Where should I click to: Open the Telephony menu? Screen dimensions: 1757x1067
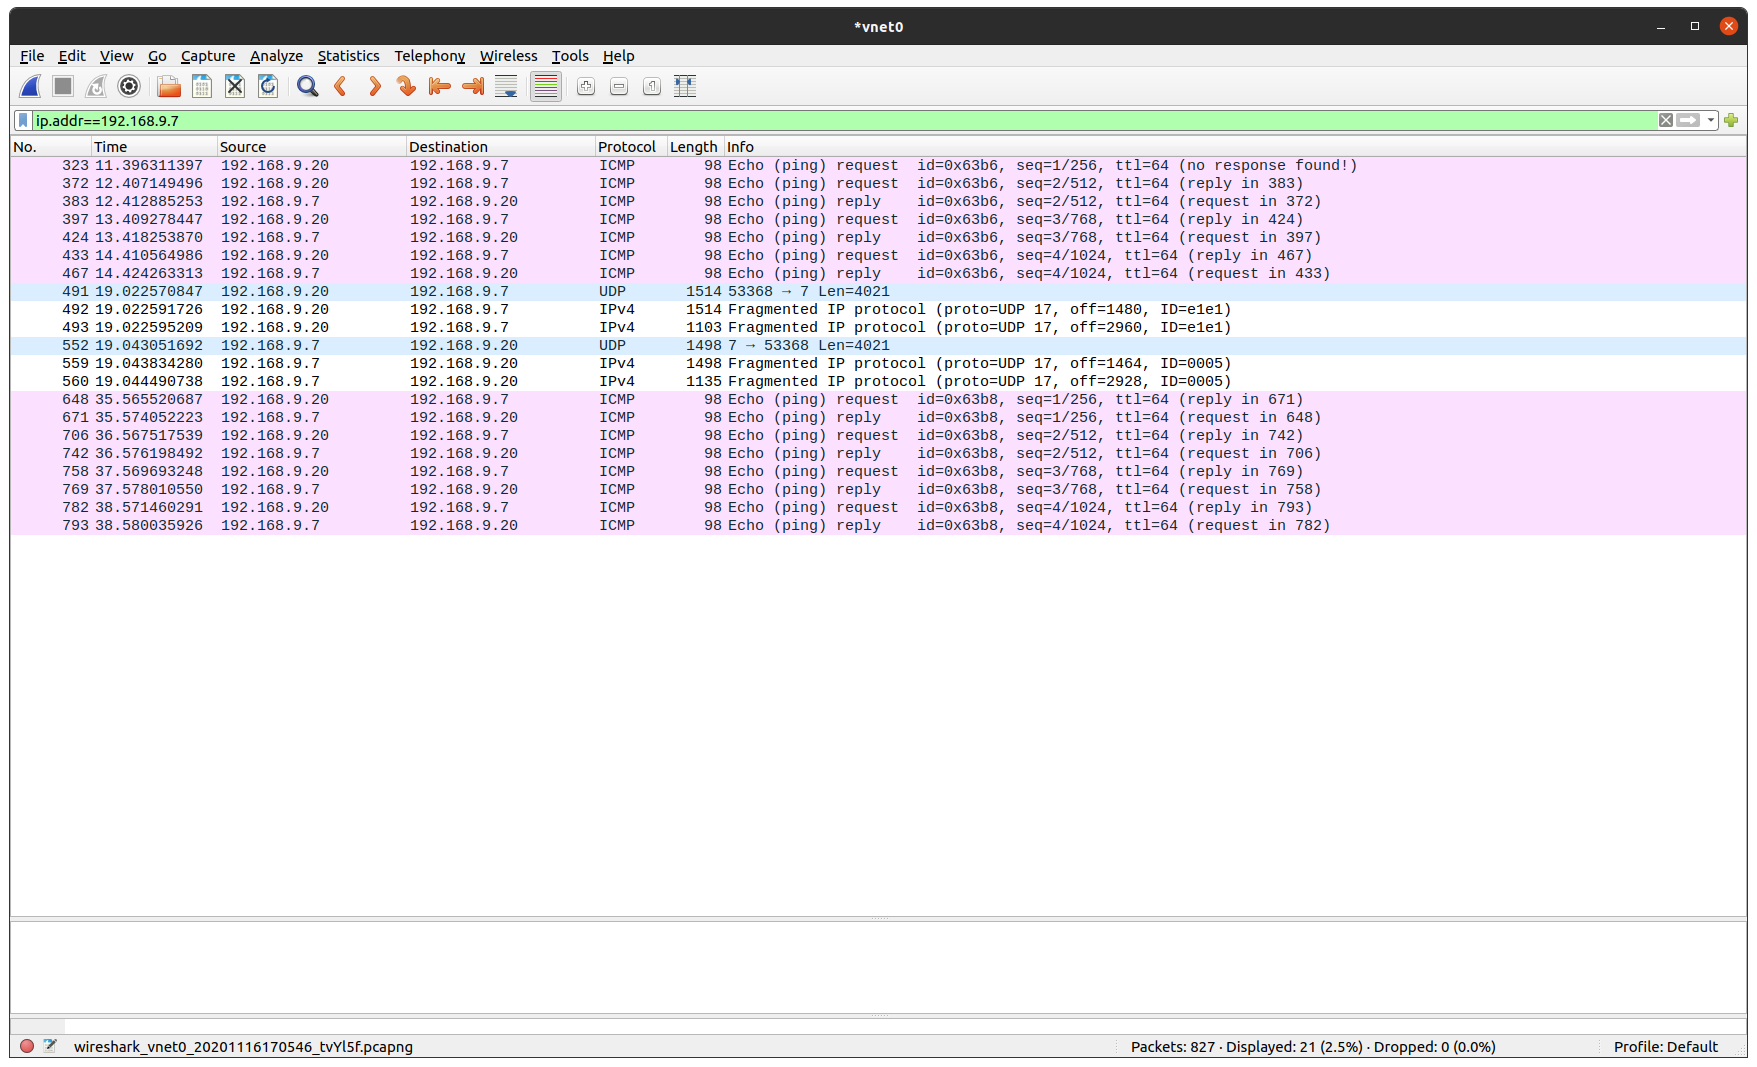429,56
